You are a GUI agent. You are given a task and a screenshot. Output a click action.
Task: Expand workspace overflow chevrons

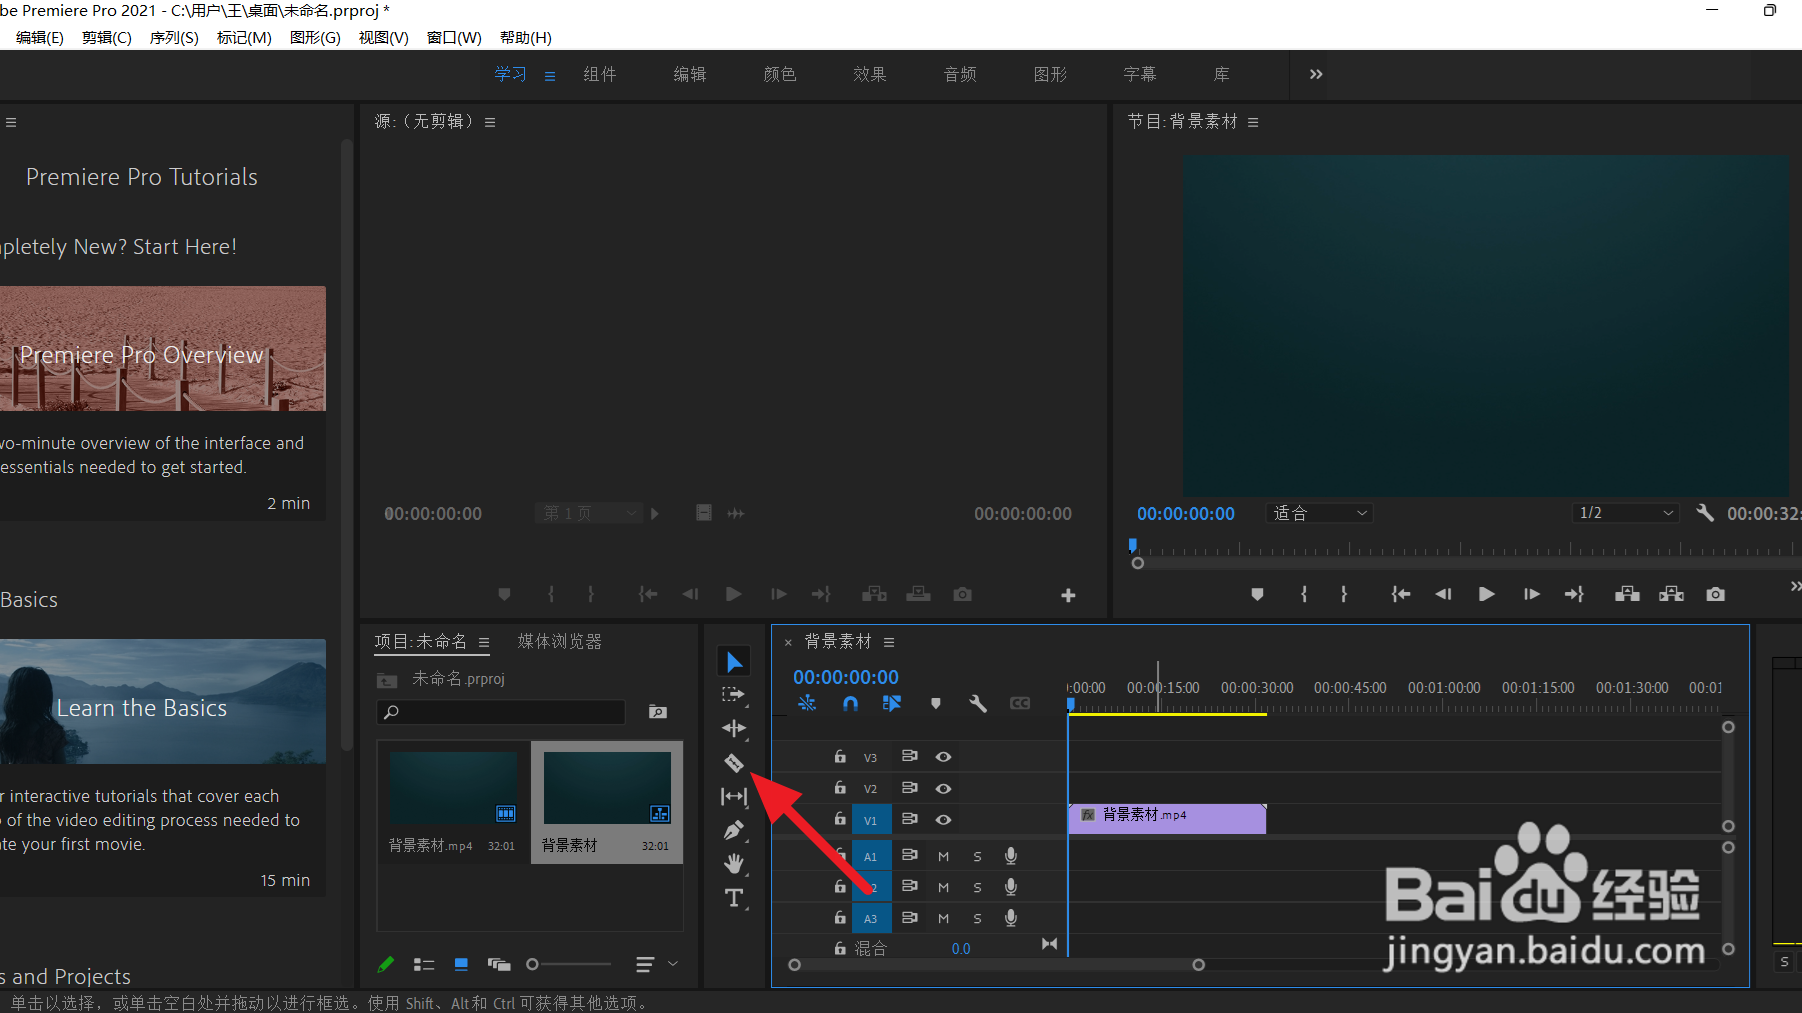[x=1316, y=74]
